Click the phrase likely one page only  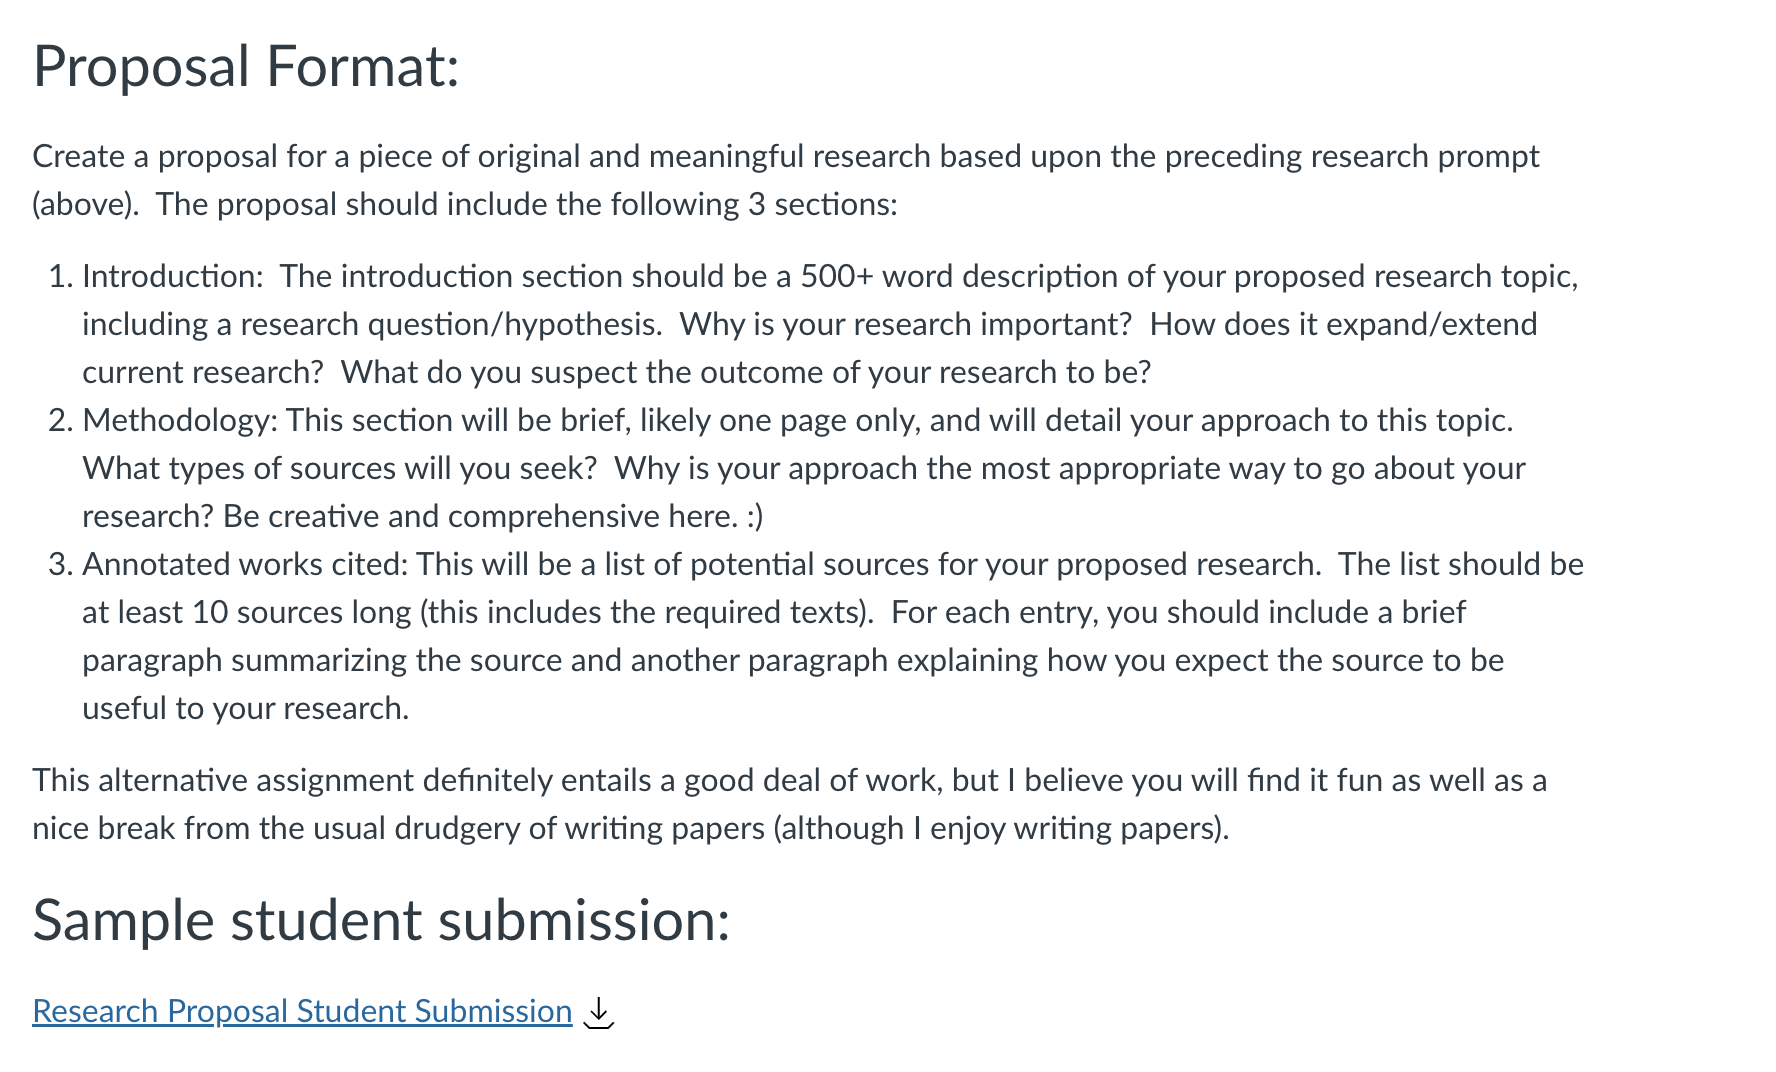point(780,420)
